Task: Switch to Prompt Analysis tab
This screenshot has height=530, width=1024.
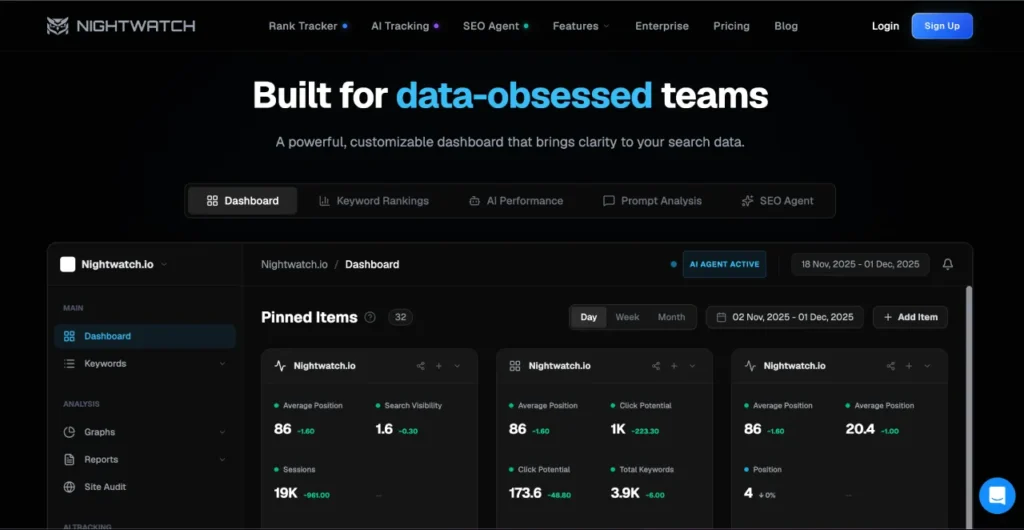Action: 652,201
